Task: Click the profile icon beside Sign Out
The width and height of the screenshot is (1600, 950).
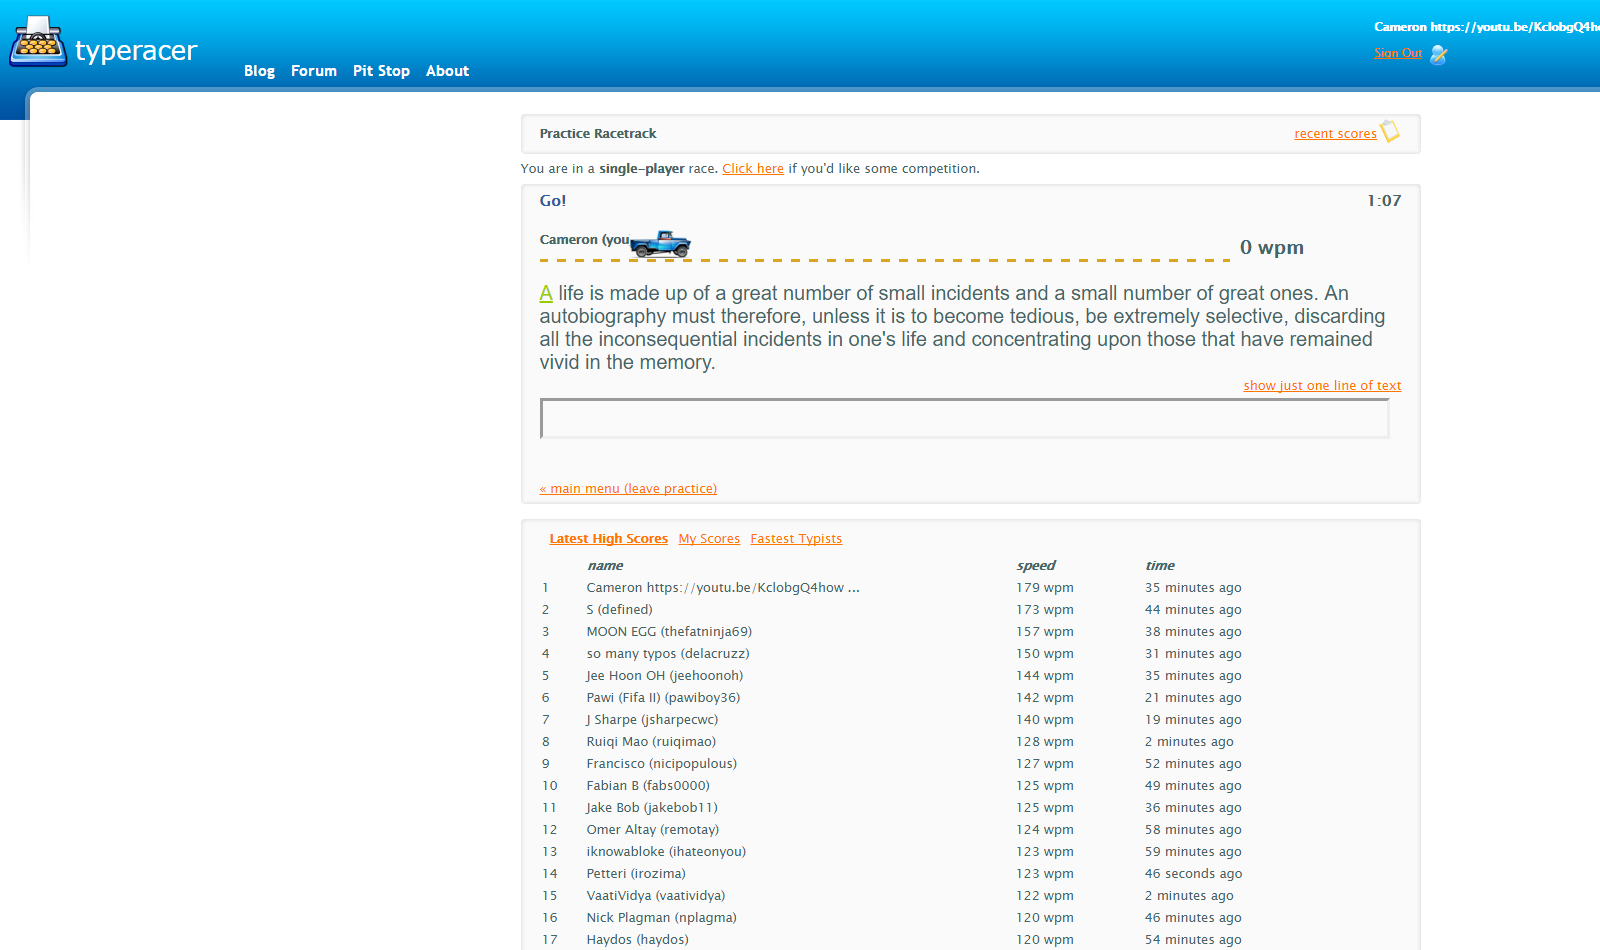Action: (1439, 54)
